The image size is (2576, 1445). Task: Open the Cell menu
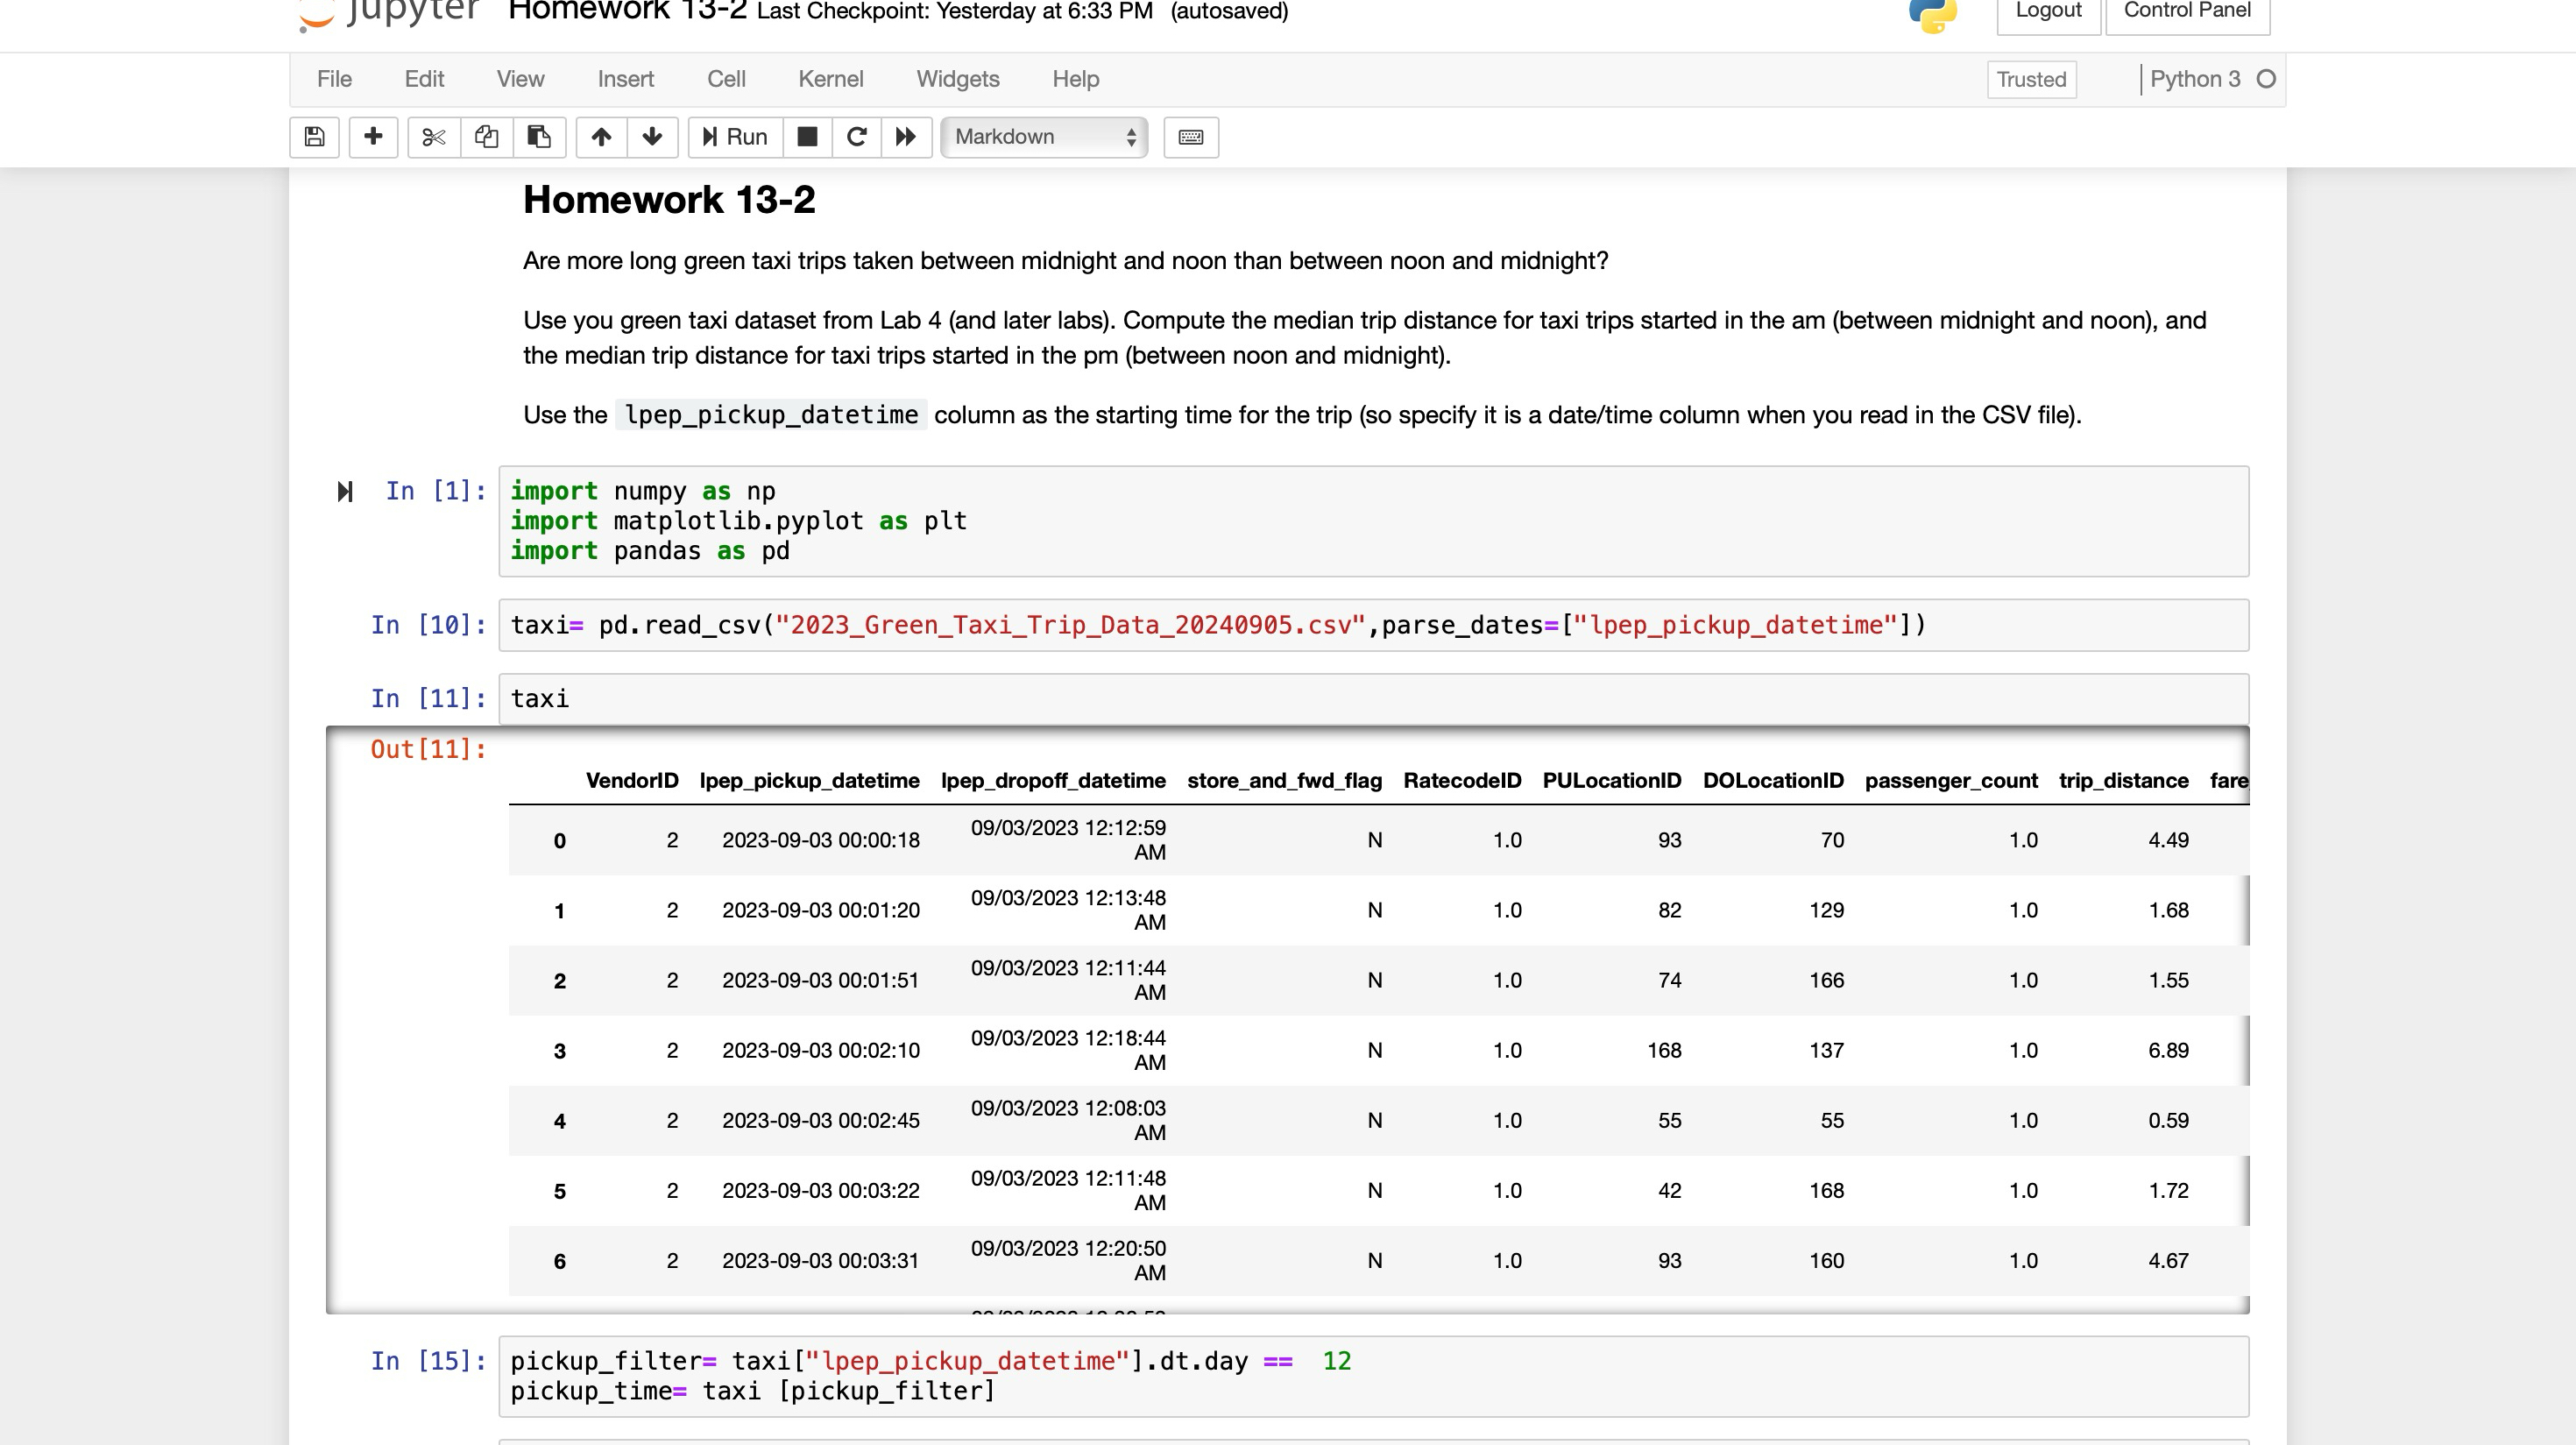pyautogui.click(x=726, y=79)
